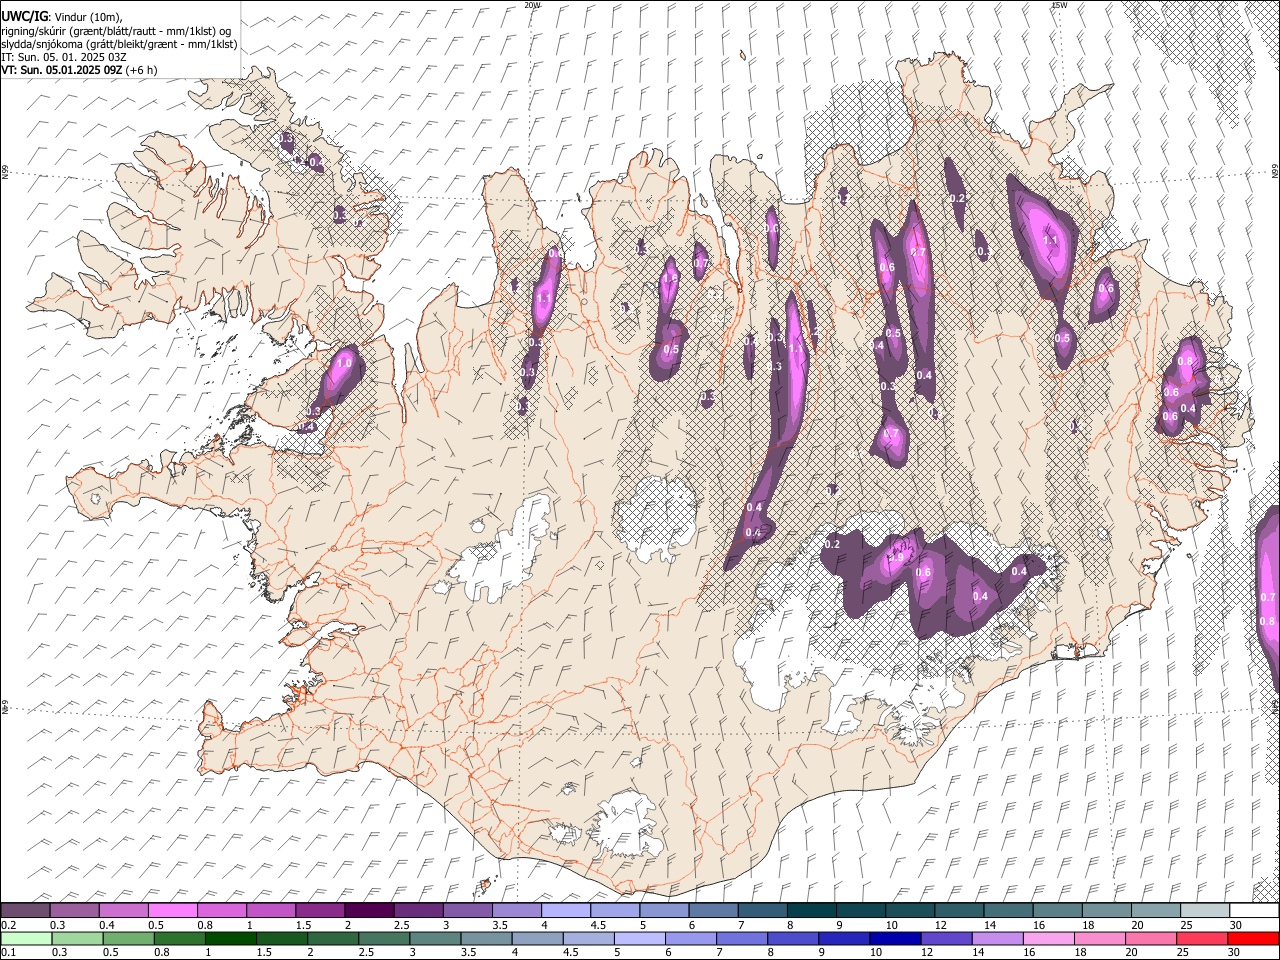This screenshot has width=1280, height=960.
Task: Click the white 30 swatch in upper row
Action: pos(1254,910)
